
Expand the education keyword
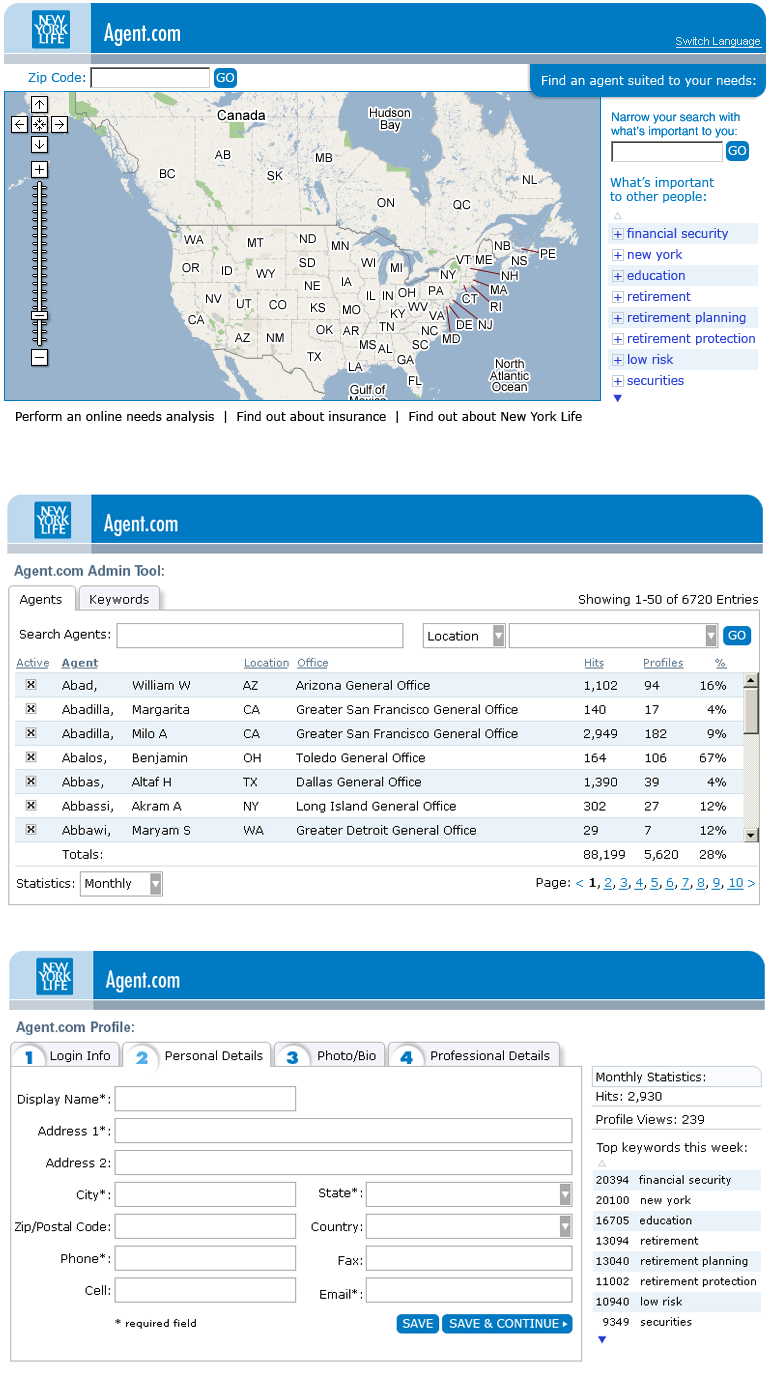pos(617,276)
